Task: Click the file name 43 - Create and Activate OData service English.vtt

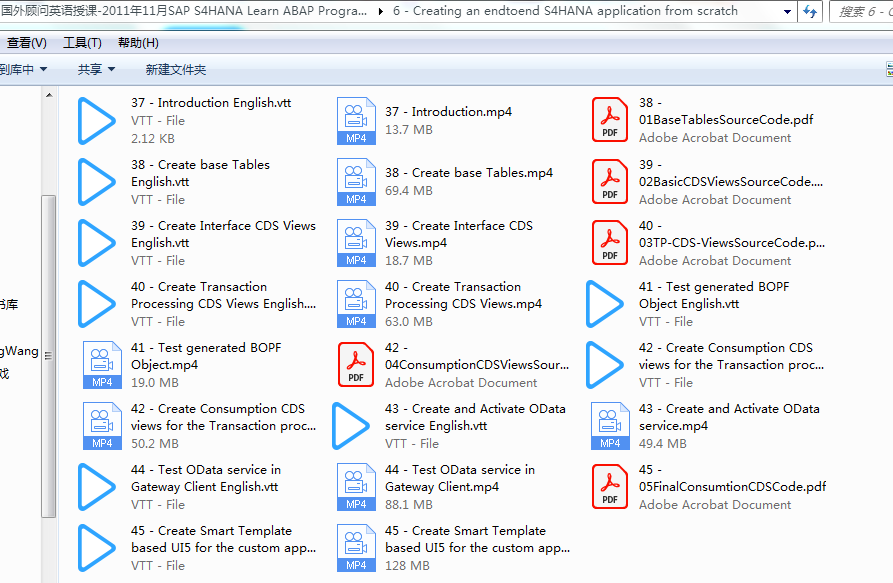Action: [x=475, y=417]
